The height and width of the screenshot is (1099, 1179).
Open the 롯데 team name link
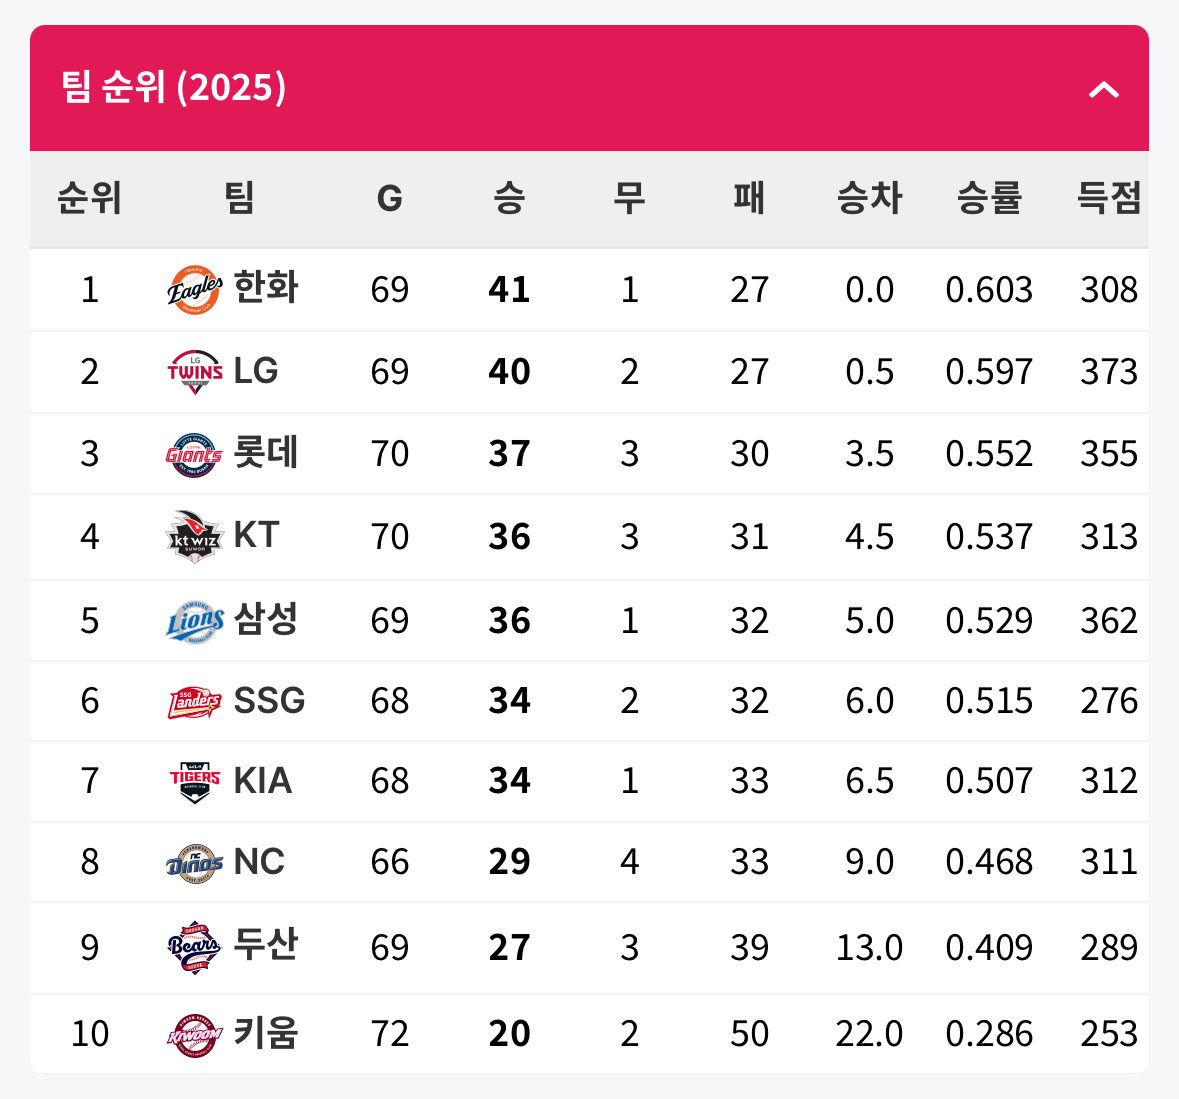(x=266, y=453)
